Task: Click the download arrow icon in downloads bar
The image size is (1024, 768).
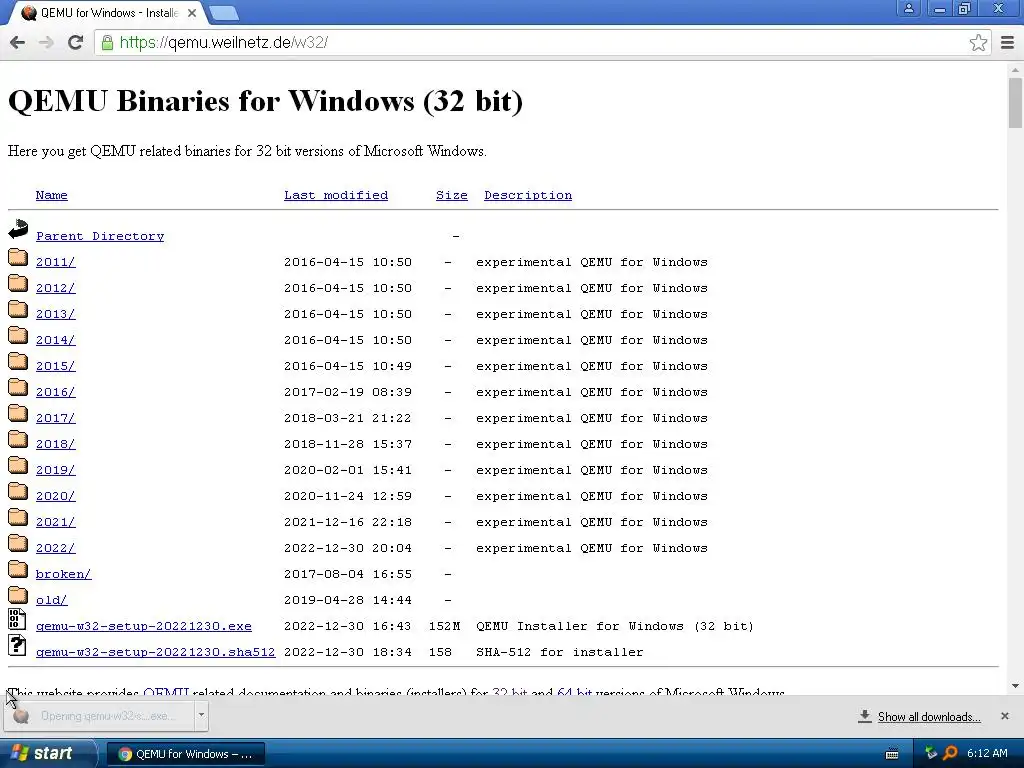Action: point(865,716)
